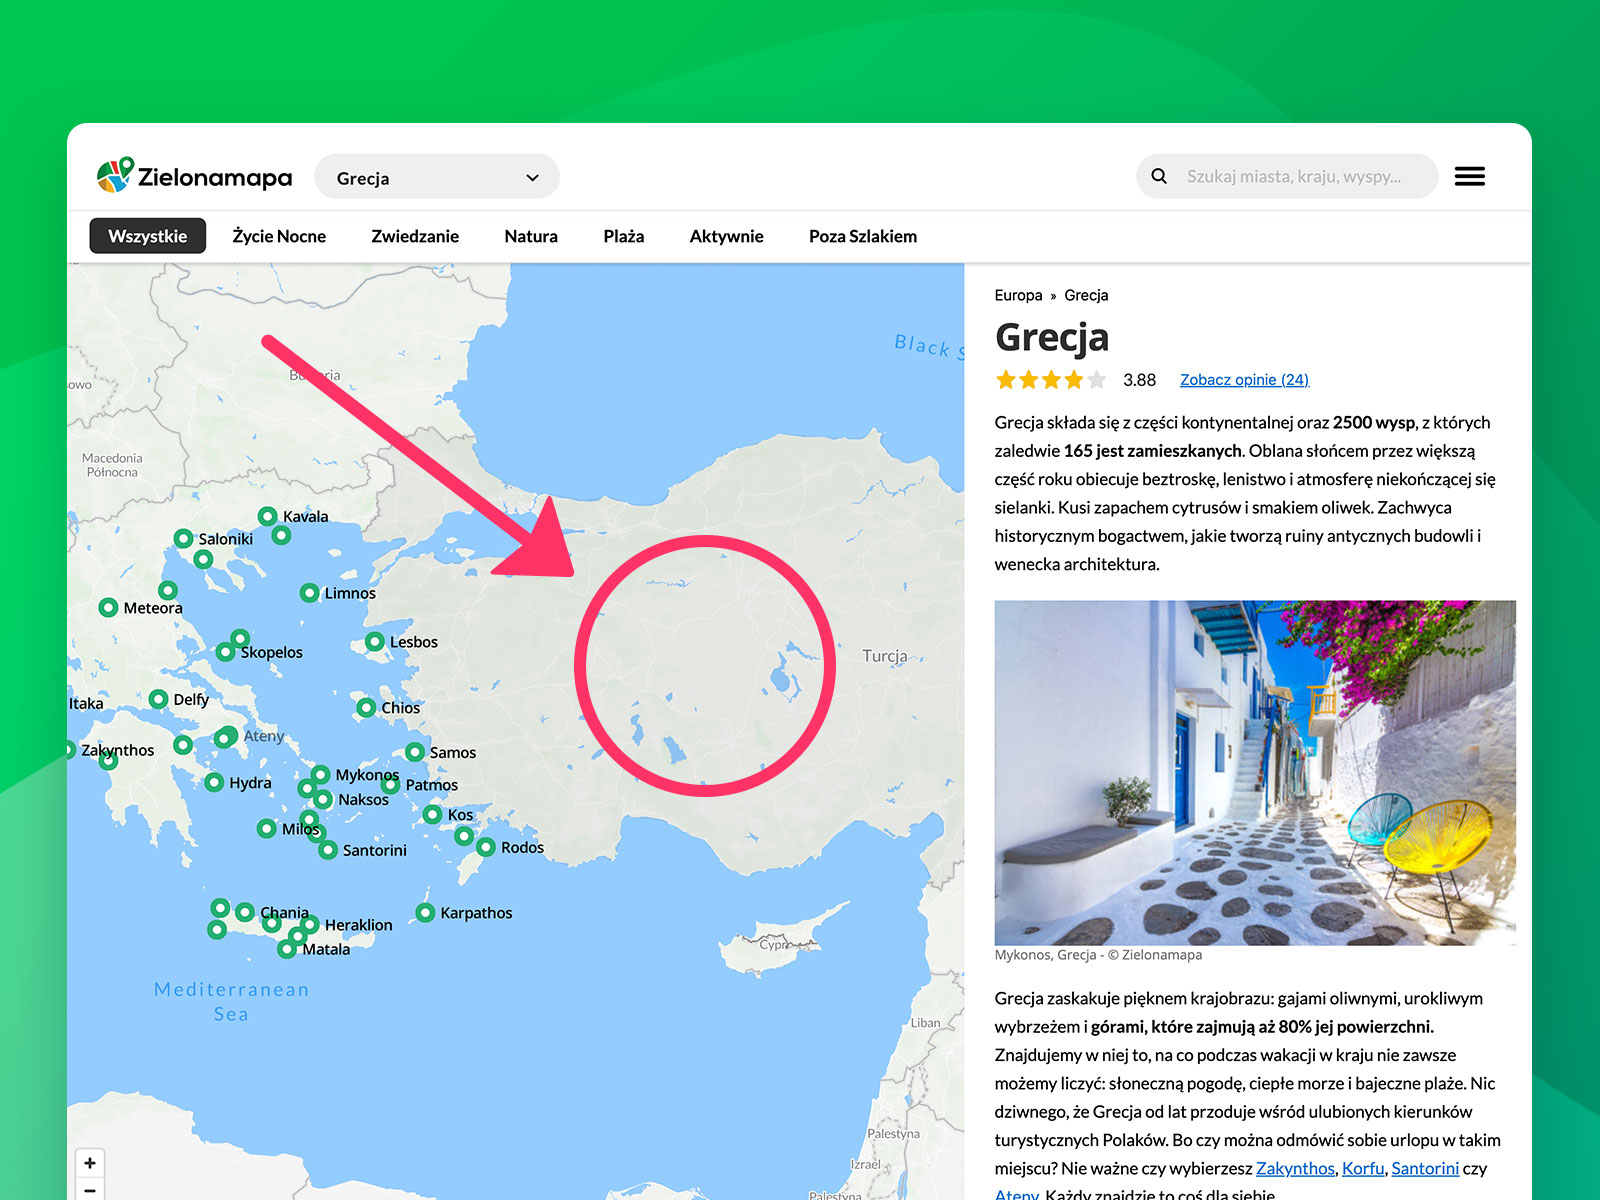Select the Heraklion map marker
This screenshot has width=1600, height=1200.
(309, 924)
